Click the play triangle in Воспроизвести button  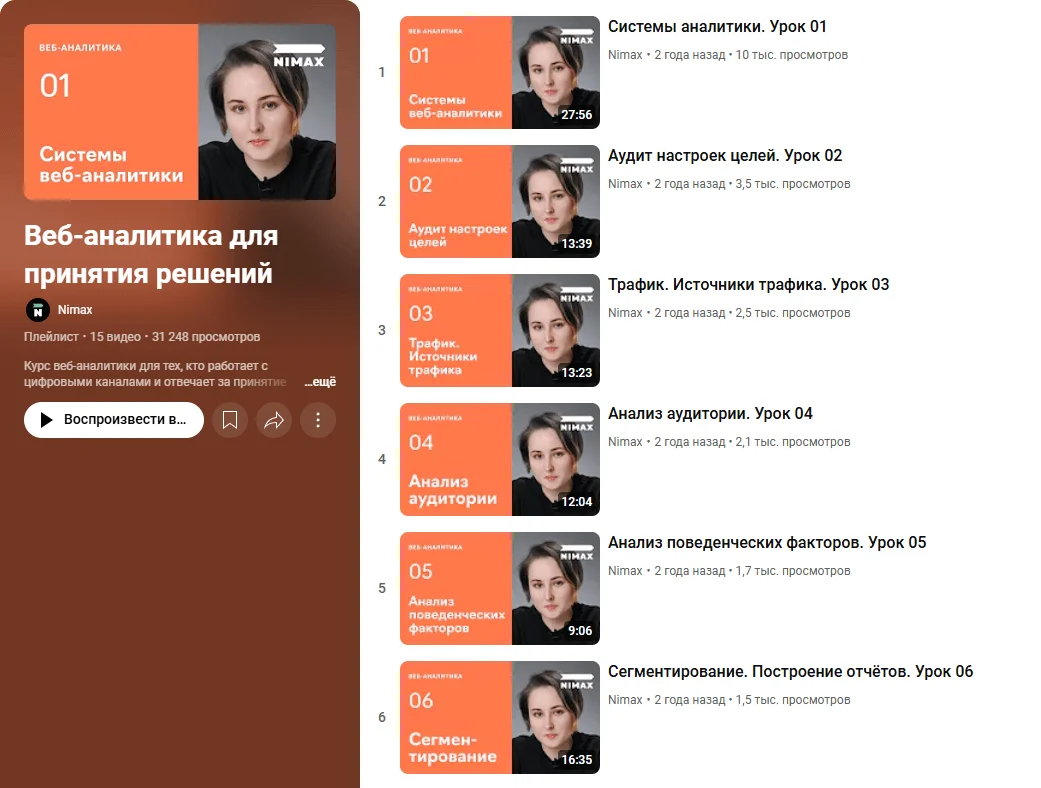click(x=46, y=420)
